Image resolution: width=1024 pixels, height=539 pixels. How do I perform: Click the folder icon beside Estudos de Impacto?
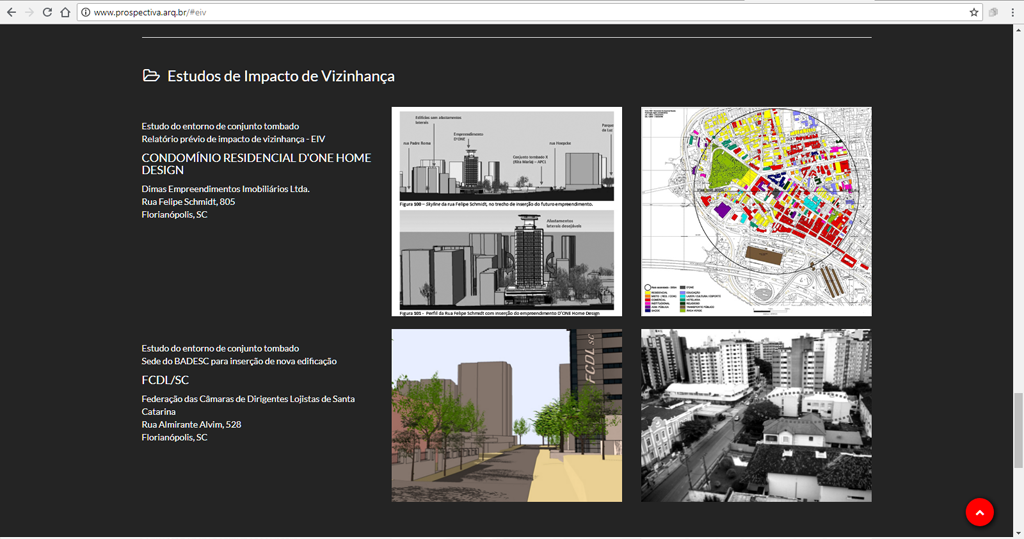[x=151, y=76]
